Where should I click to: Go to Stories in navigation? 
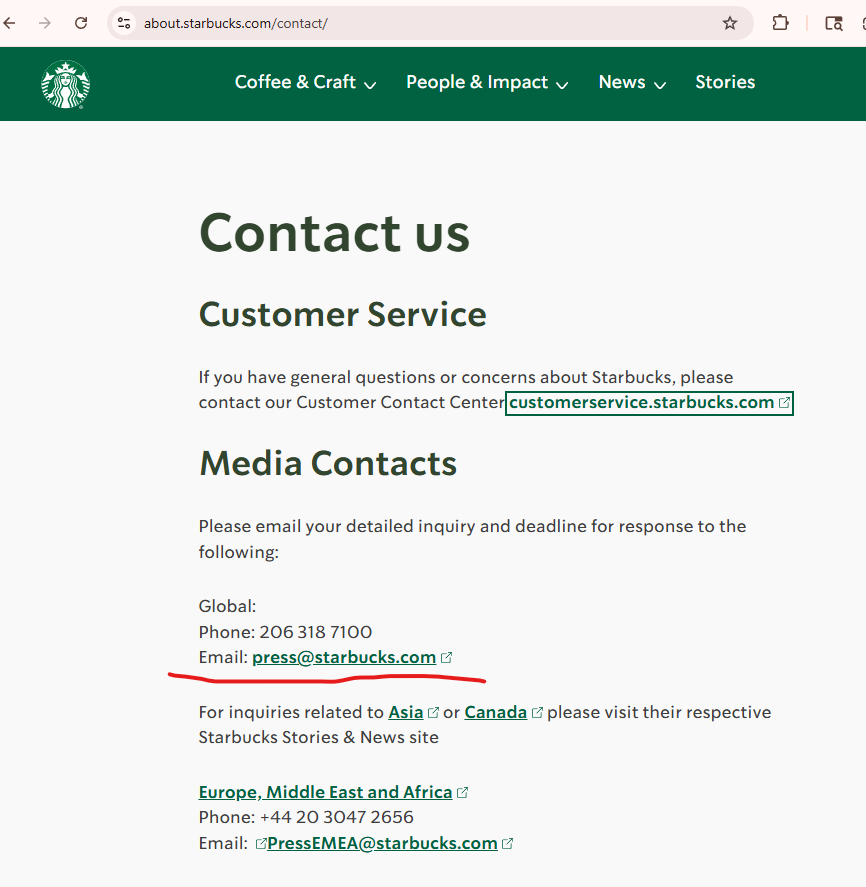(x=725, y=82)
